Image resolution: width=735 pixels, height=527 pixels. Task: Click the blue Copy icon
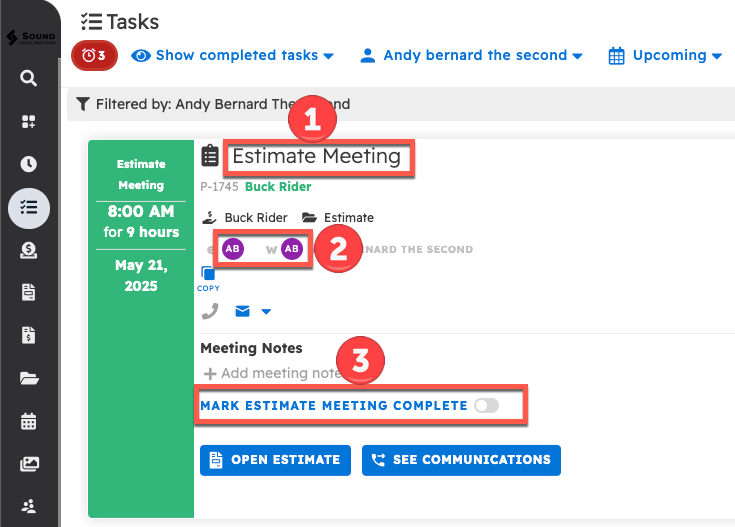pyautogui.click(x=208, y=275)
